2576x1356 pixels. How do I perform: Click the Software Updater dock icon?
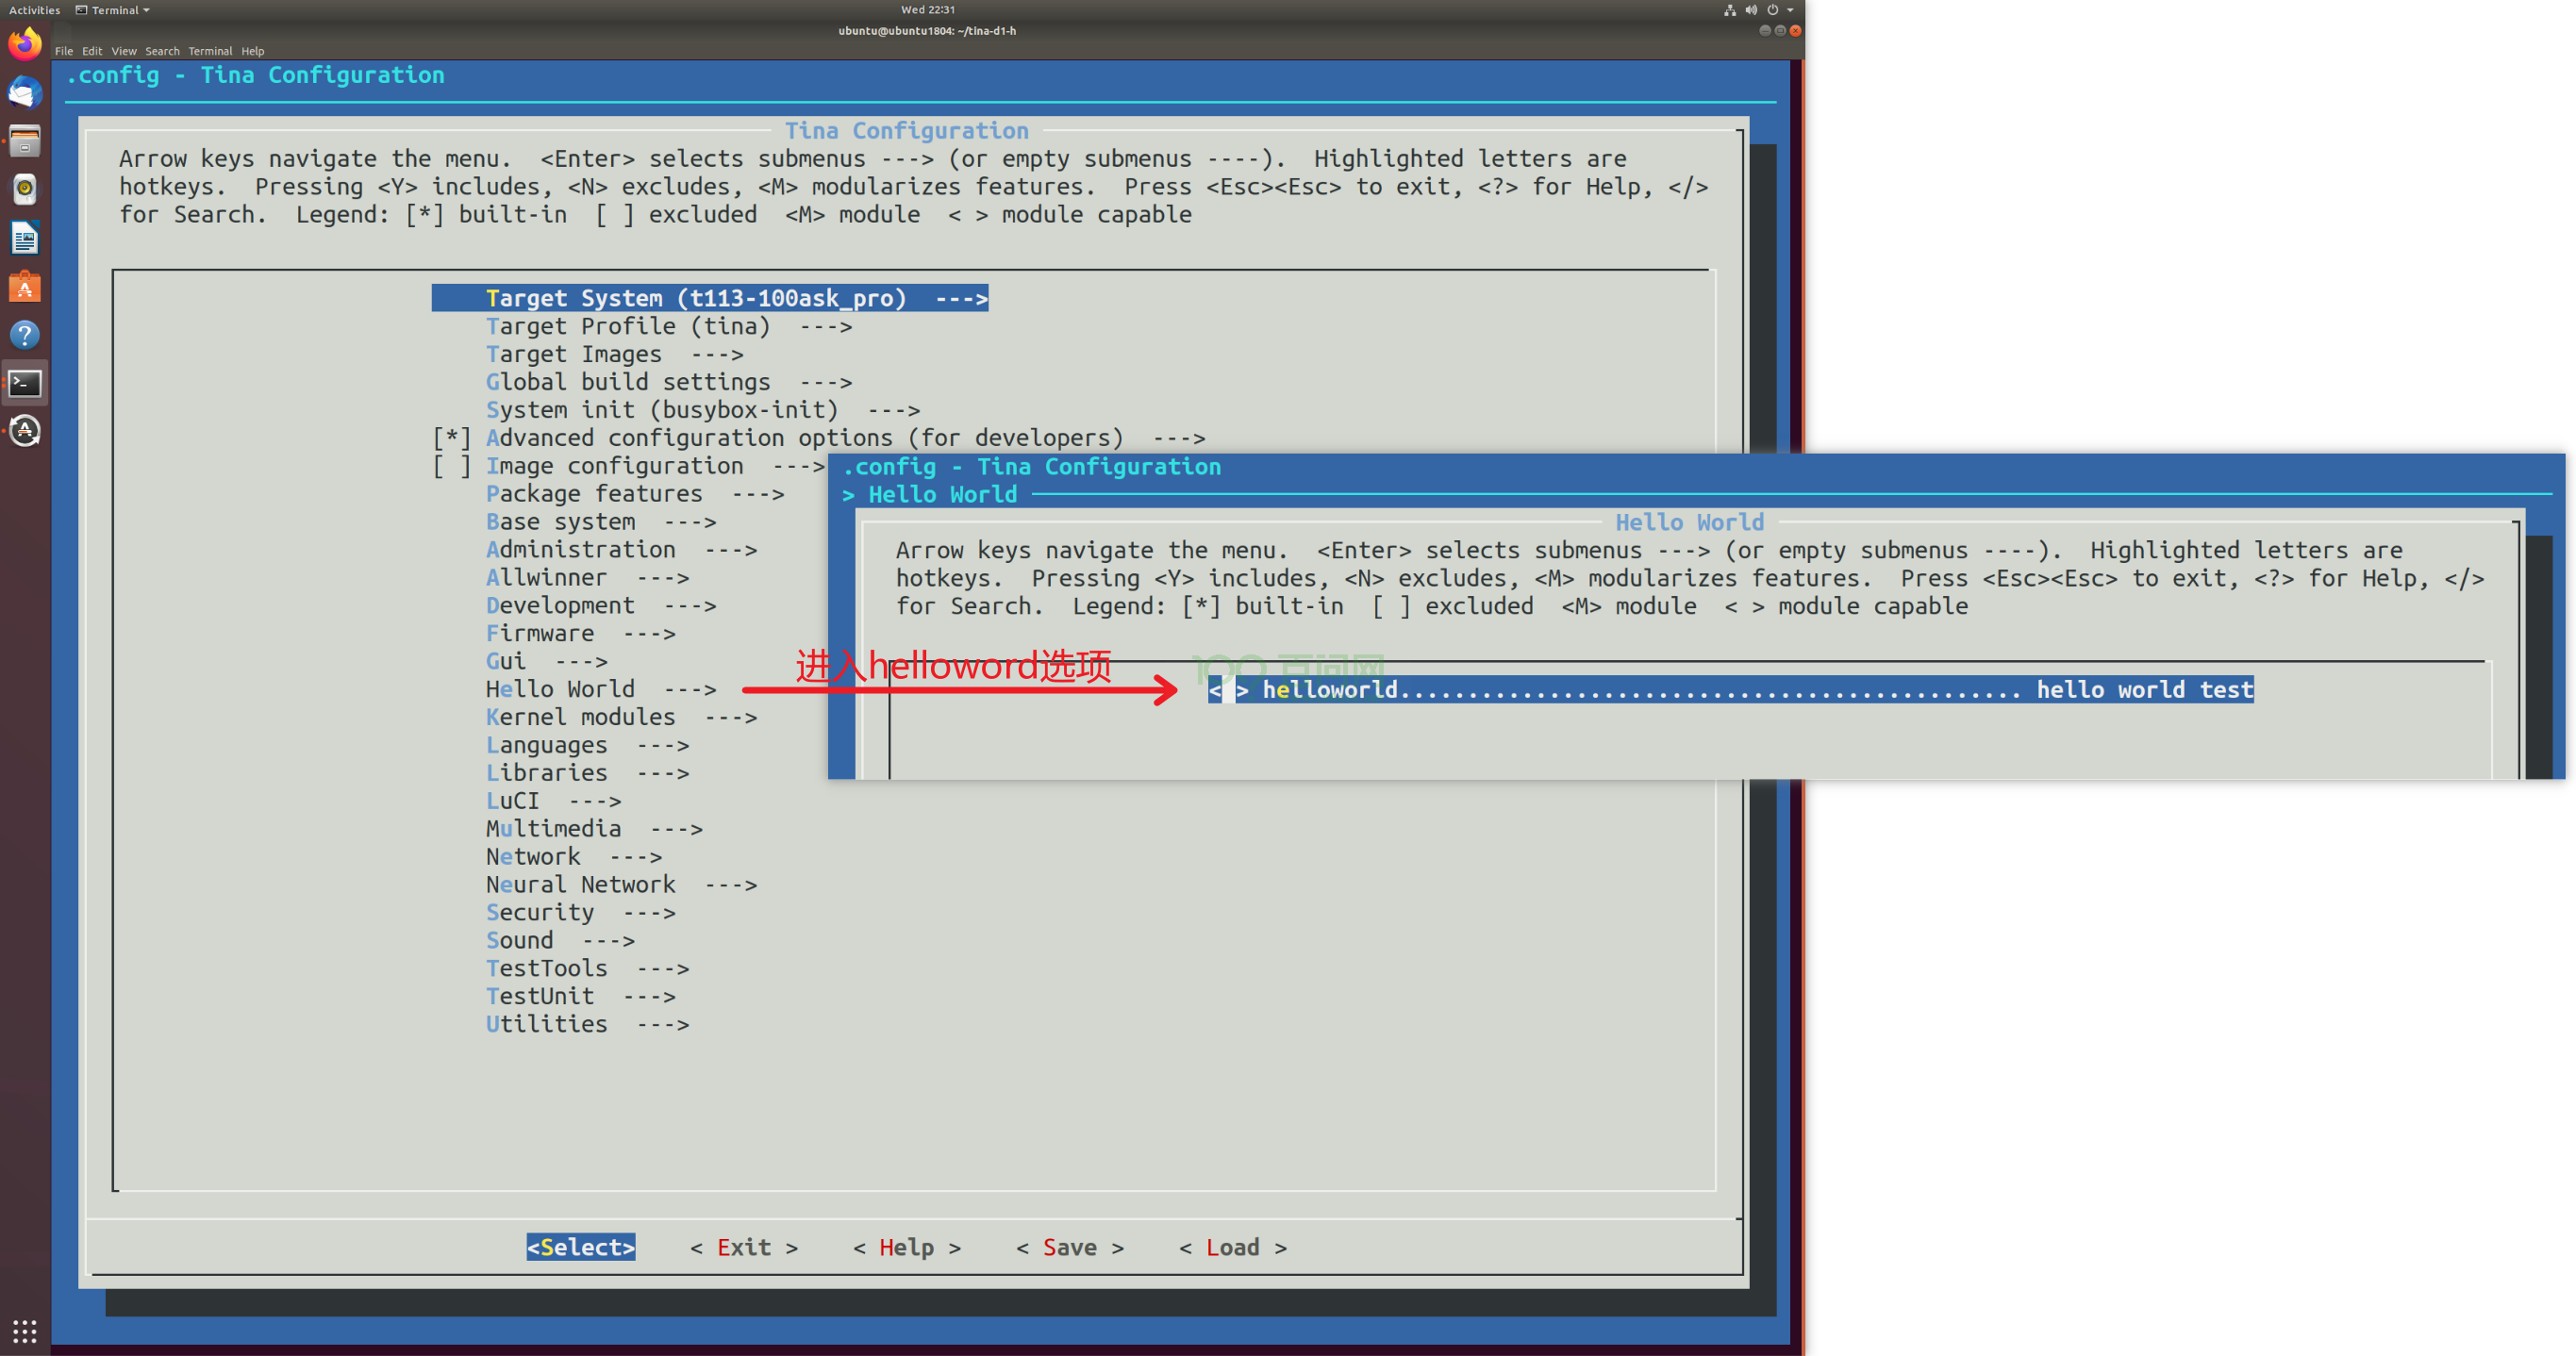point(25,431)
